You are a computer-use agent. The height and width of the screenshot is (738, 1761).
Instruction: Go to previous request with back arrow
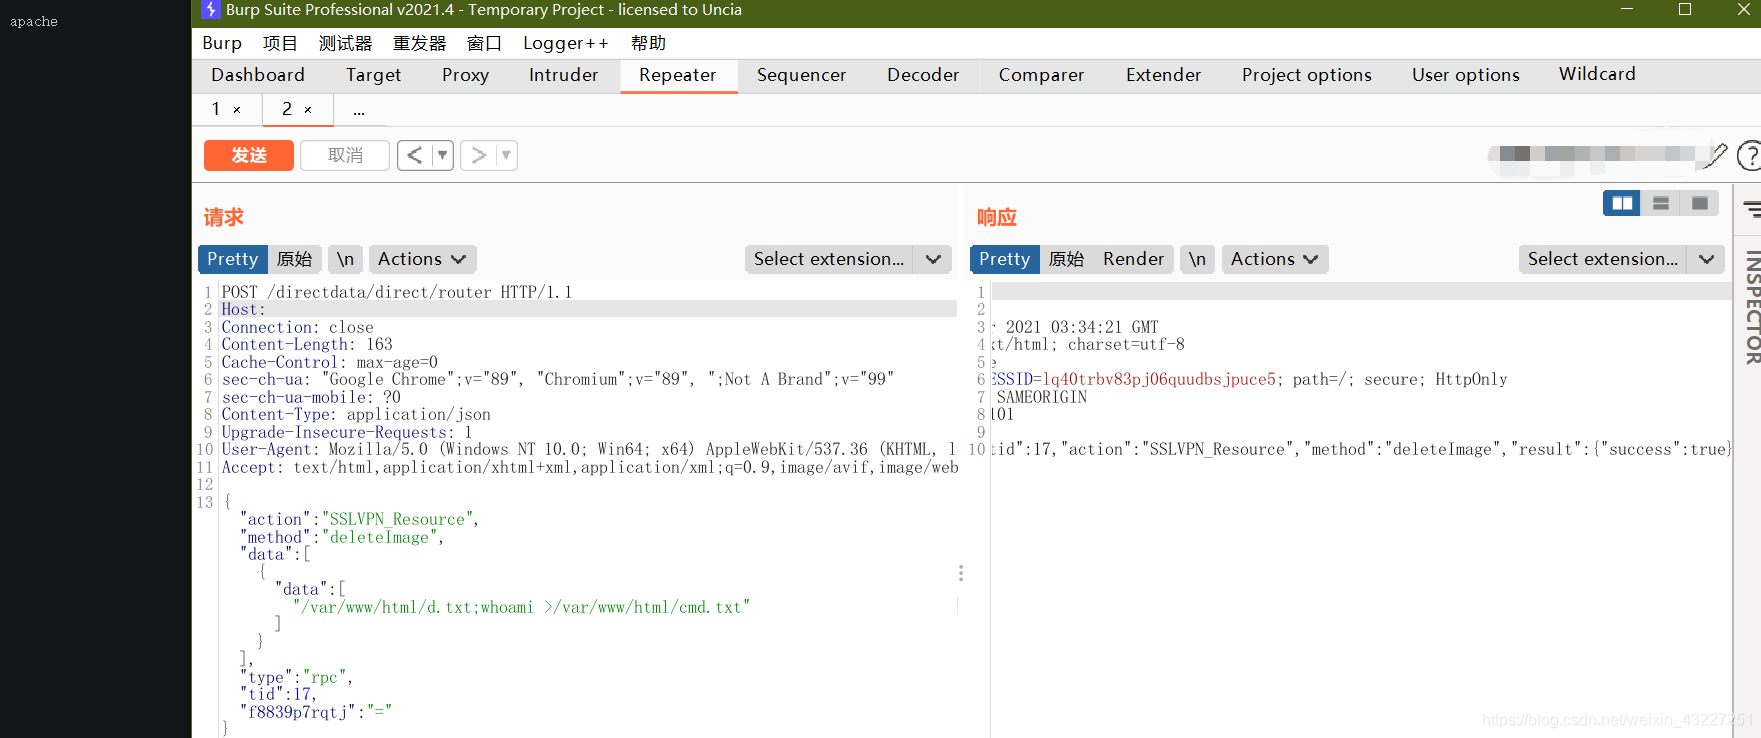[x=414, y=155]
